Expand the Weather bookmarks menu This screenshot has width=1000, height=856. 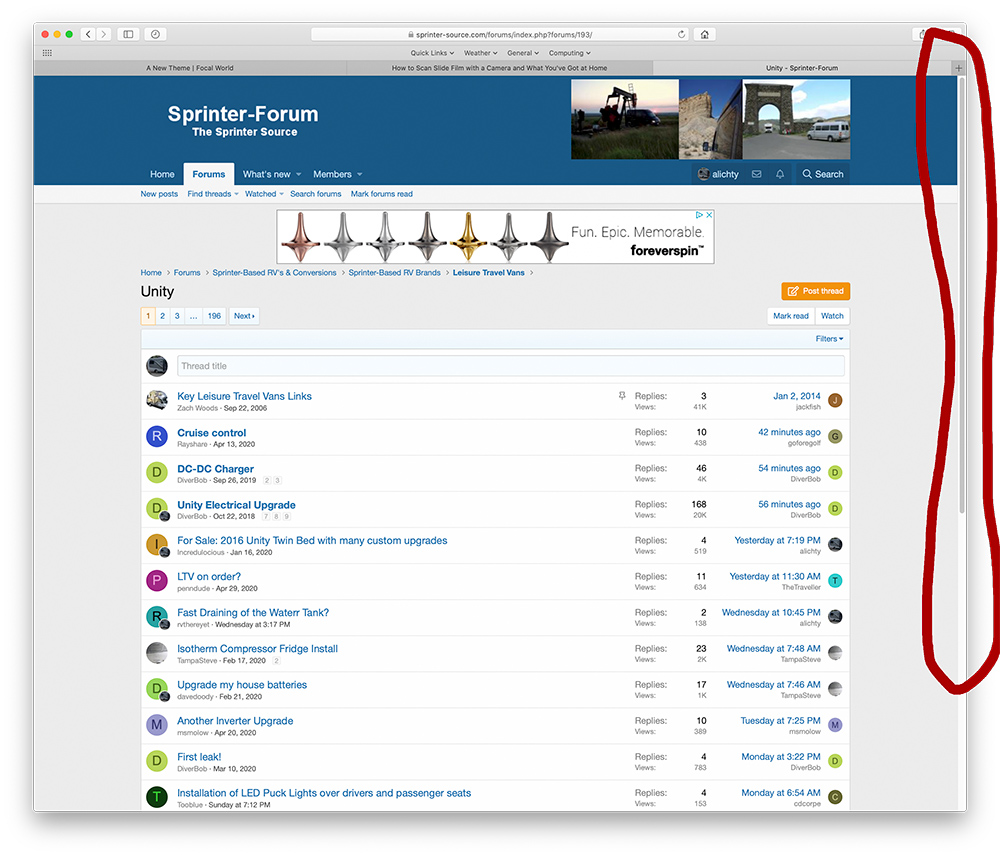coord(481,53)
